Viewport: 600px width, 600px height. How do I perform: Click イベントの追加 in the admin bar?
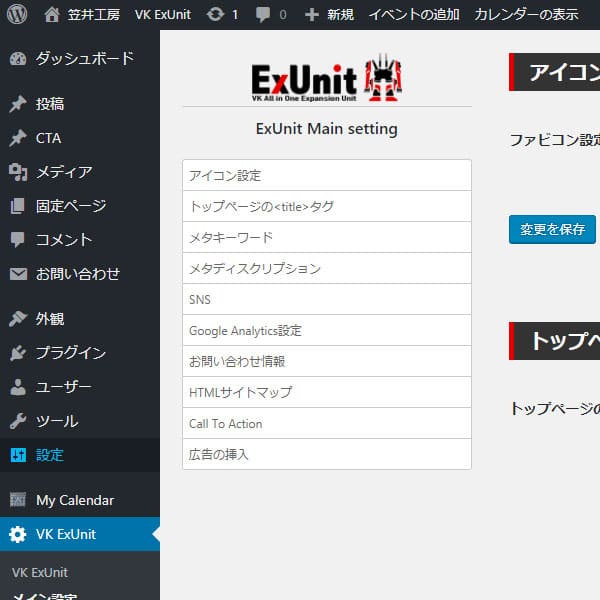point(414,15)
